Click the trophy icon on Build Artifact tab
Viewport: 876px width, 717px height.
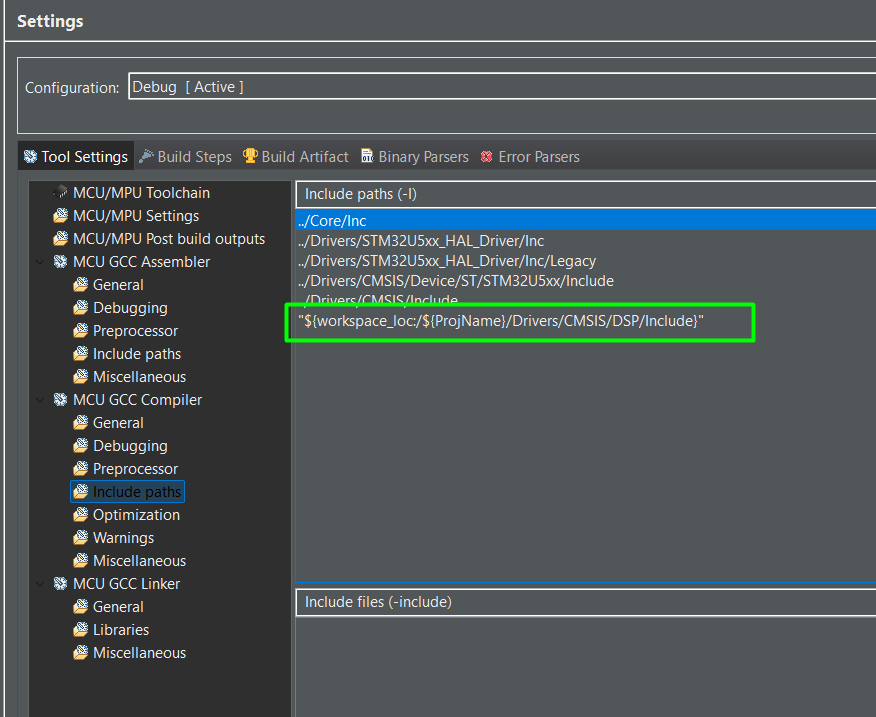coord(250,156)
